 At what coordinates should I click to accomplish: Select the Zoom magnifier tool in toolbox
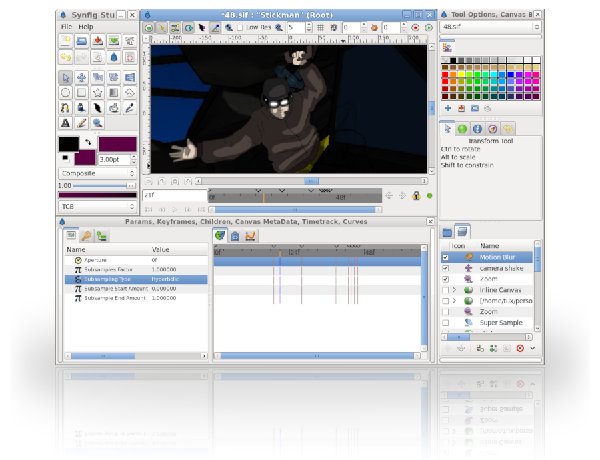98,123
